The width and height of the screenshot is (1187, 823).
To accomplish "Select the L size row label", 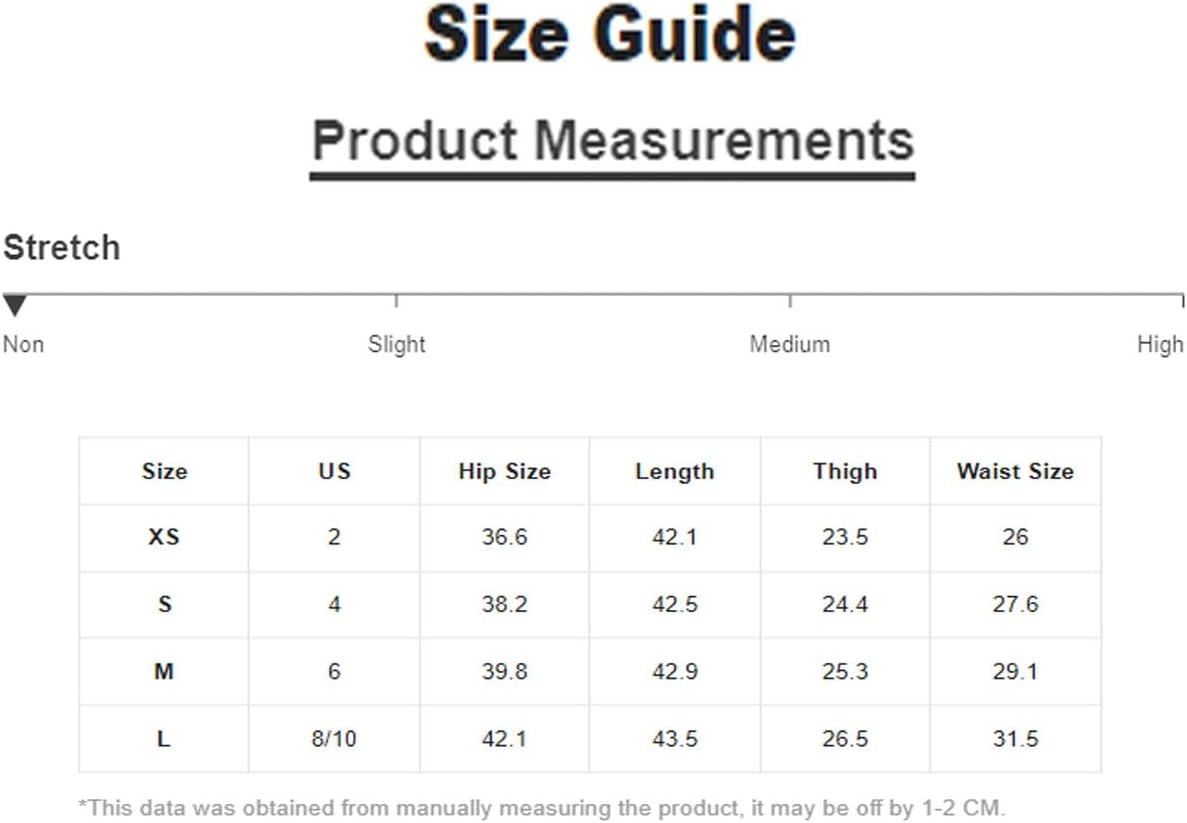I will click(x=164, y=738).
